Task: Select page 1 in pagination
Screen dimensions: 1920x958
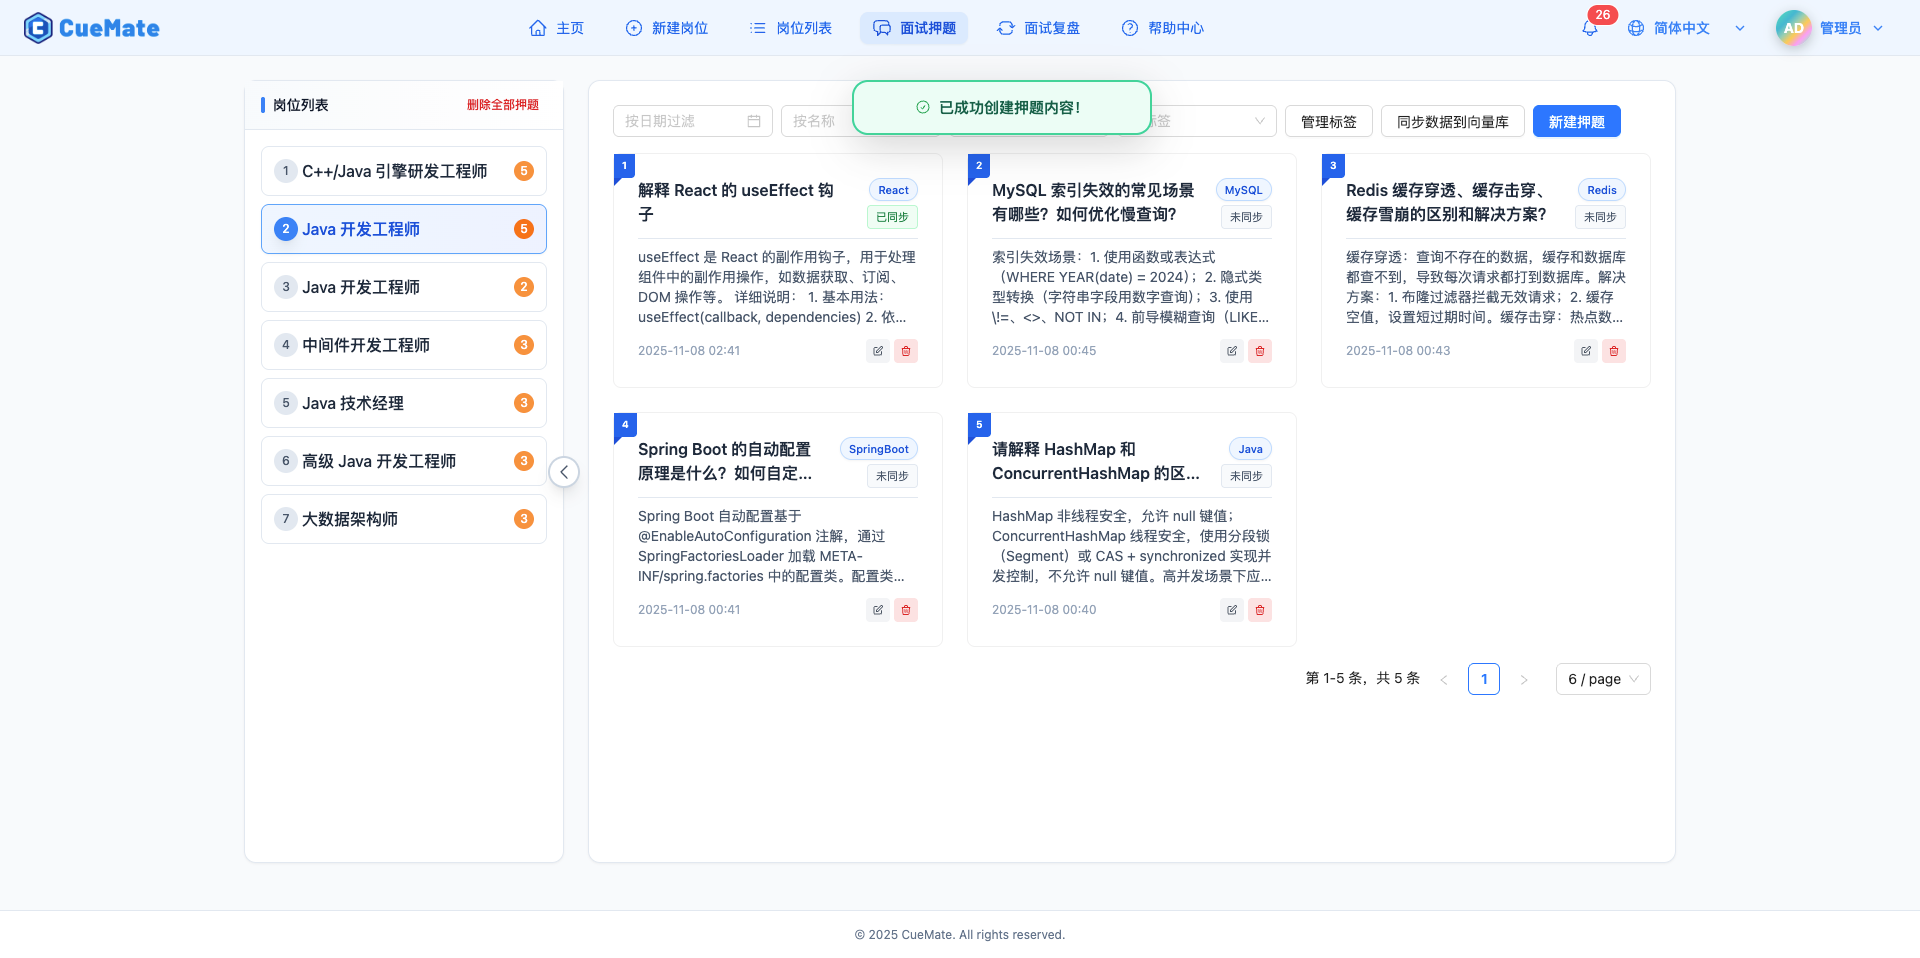Action: click(1483, 679)
